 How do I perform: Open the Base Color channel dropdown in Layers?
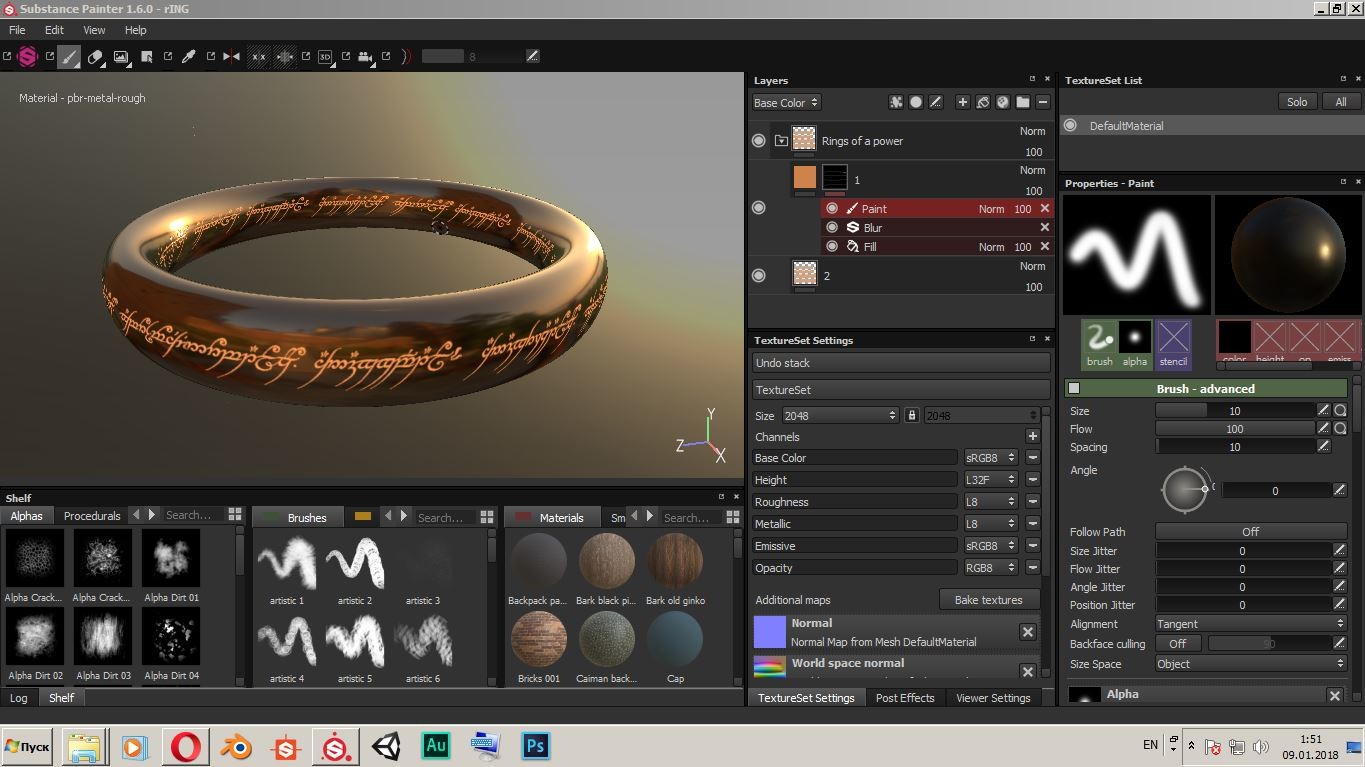786,102
